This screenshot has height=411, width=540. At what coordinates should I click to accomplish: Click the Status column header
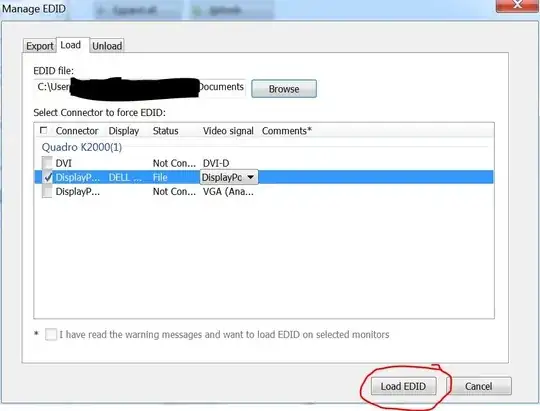coord(166,131)
